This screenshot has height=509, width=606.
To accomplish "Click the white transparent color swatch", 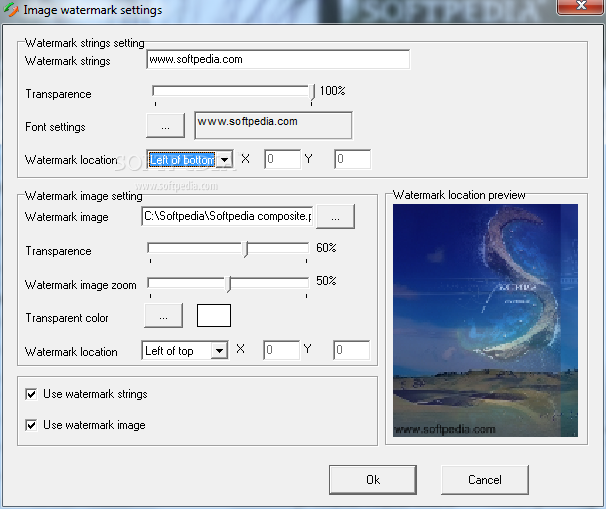I will coord(214,315).
